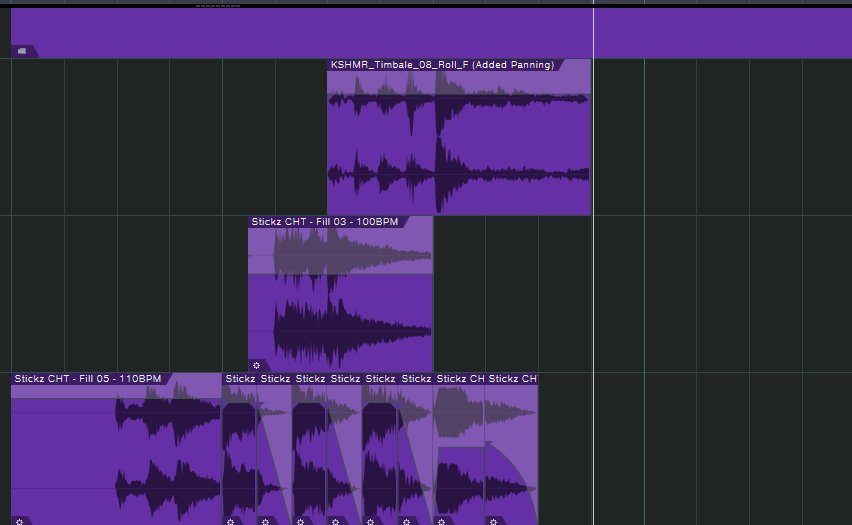852x525 pixels.
Task: Select the Stickz Fill 05 waveform body
Action: coord(116,454)
